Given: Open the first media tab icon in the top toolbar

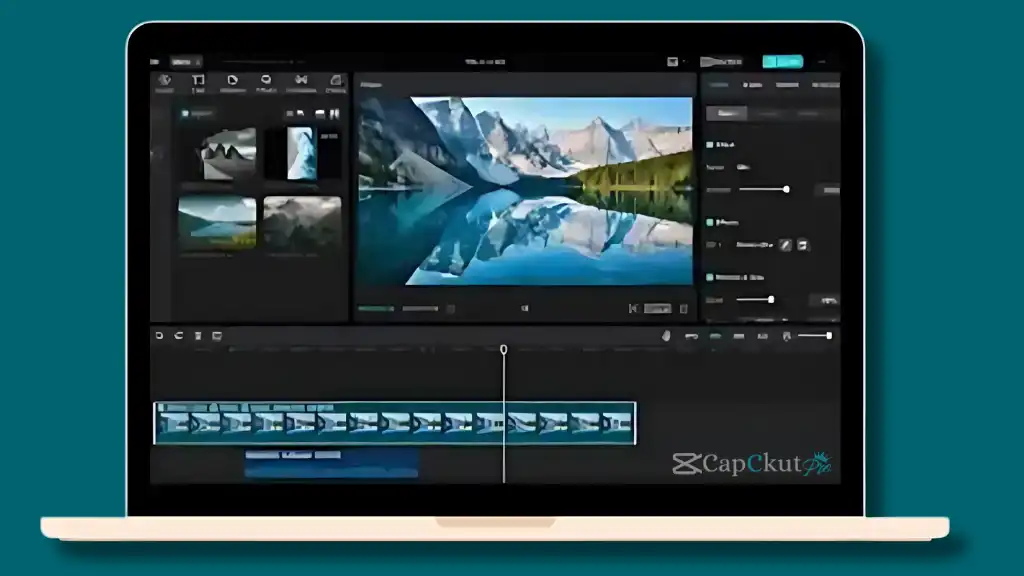Looking at the screenshot, I should point(165,80).
